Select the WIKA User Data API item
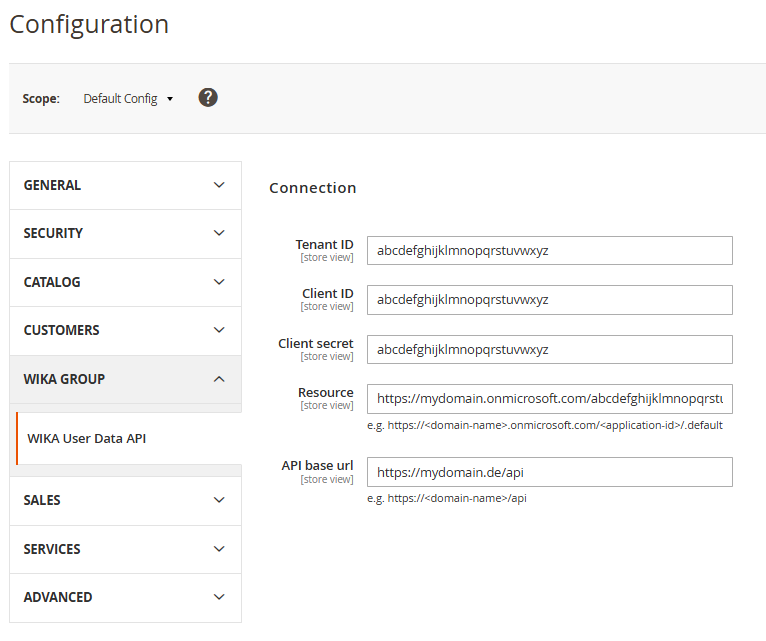766x641 pixels. click(88, 438)
